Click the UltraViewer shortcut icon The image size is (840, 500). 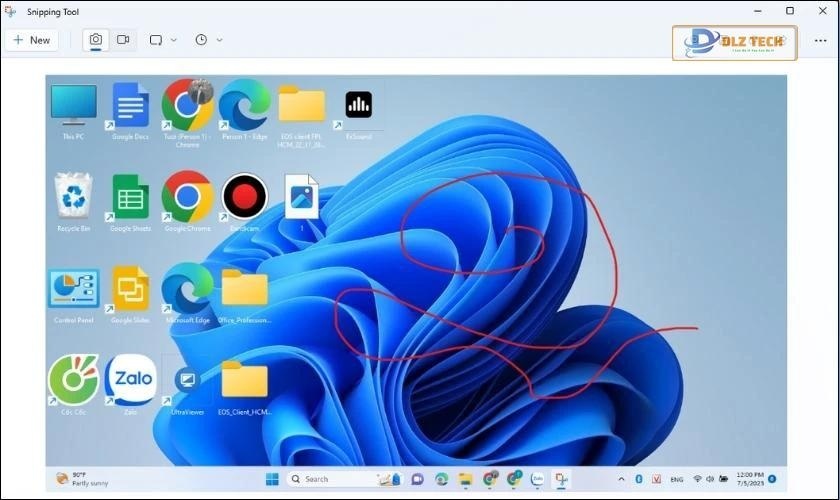(x=186, y=380)
